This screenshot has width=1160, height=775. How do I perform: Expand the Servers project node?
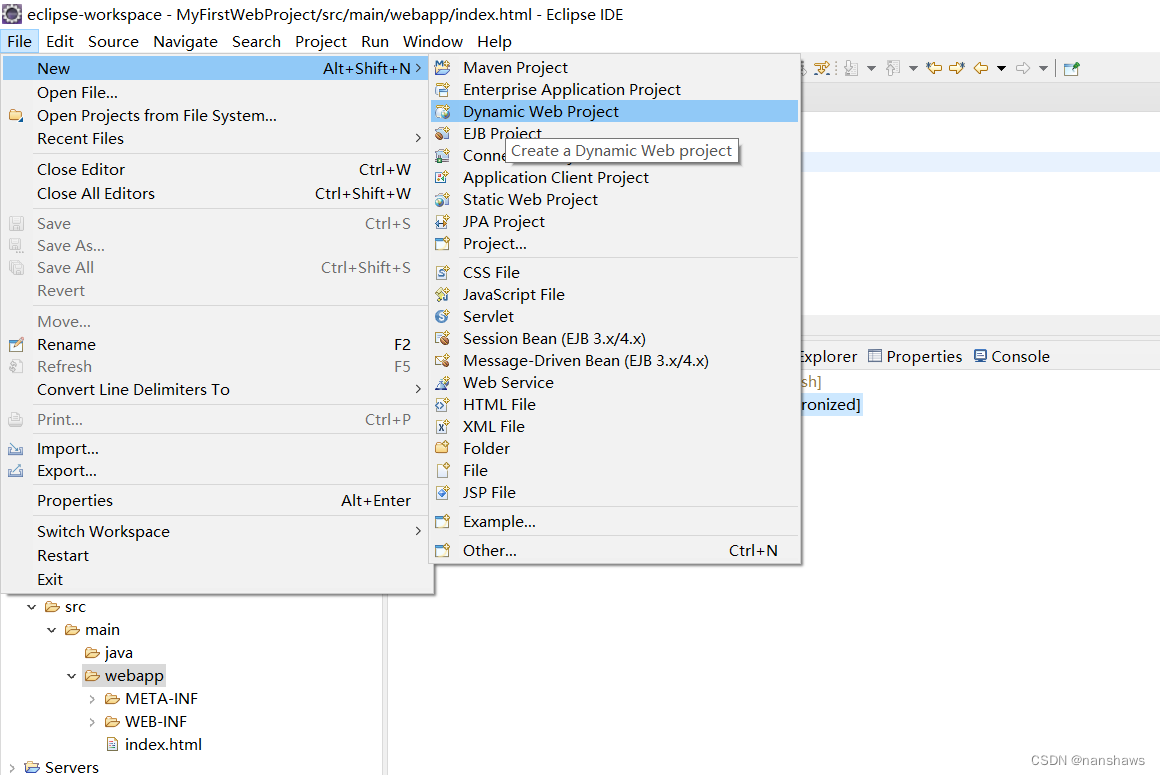point(11,768)
